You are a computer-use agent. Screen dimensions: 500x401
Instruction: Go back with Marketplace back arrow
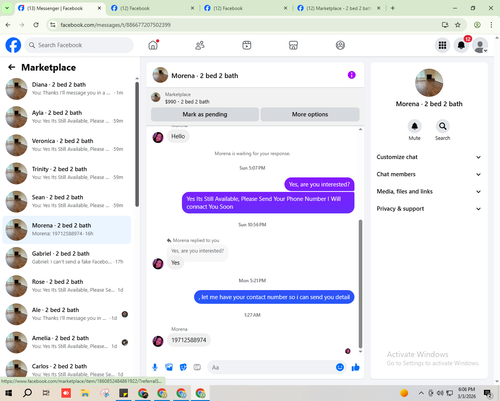click(x=12, y=67)
